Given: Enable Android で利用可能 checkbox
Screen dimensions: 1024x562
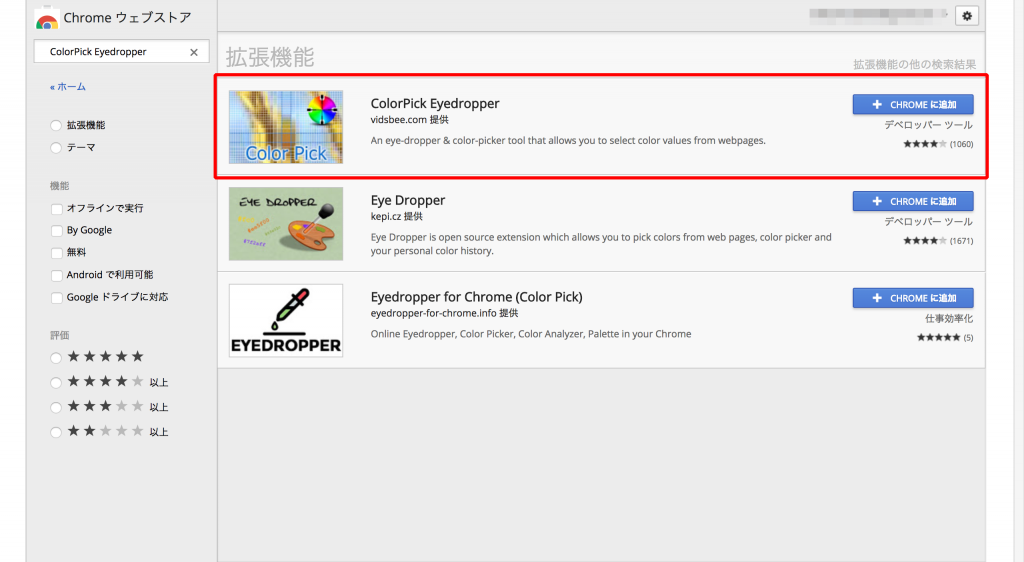Looking at the screenshot, I should coord(57,275).
